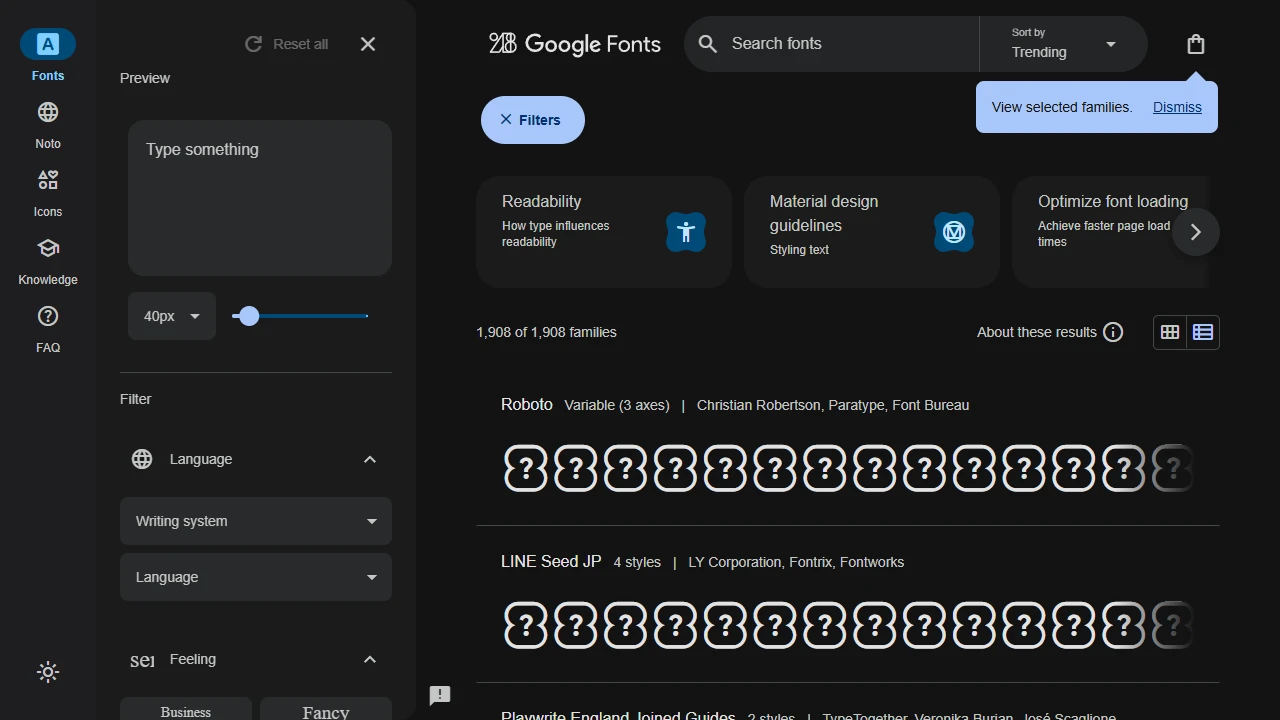Click the About these results info icon

coord(1113,332)
